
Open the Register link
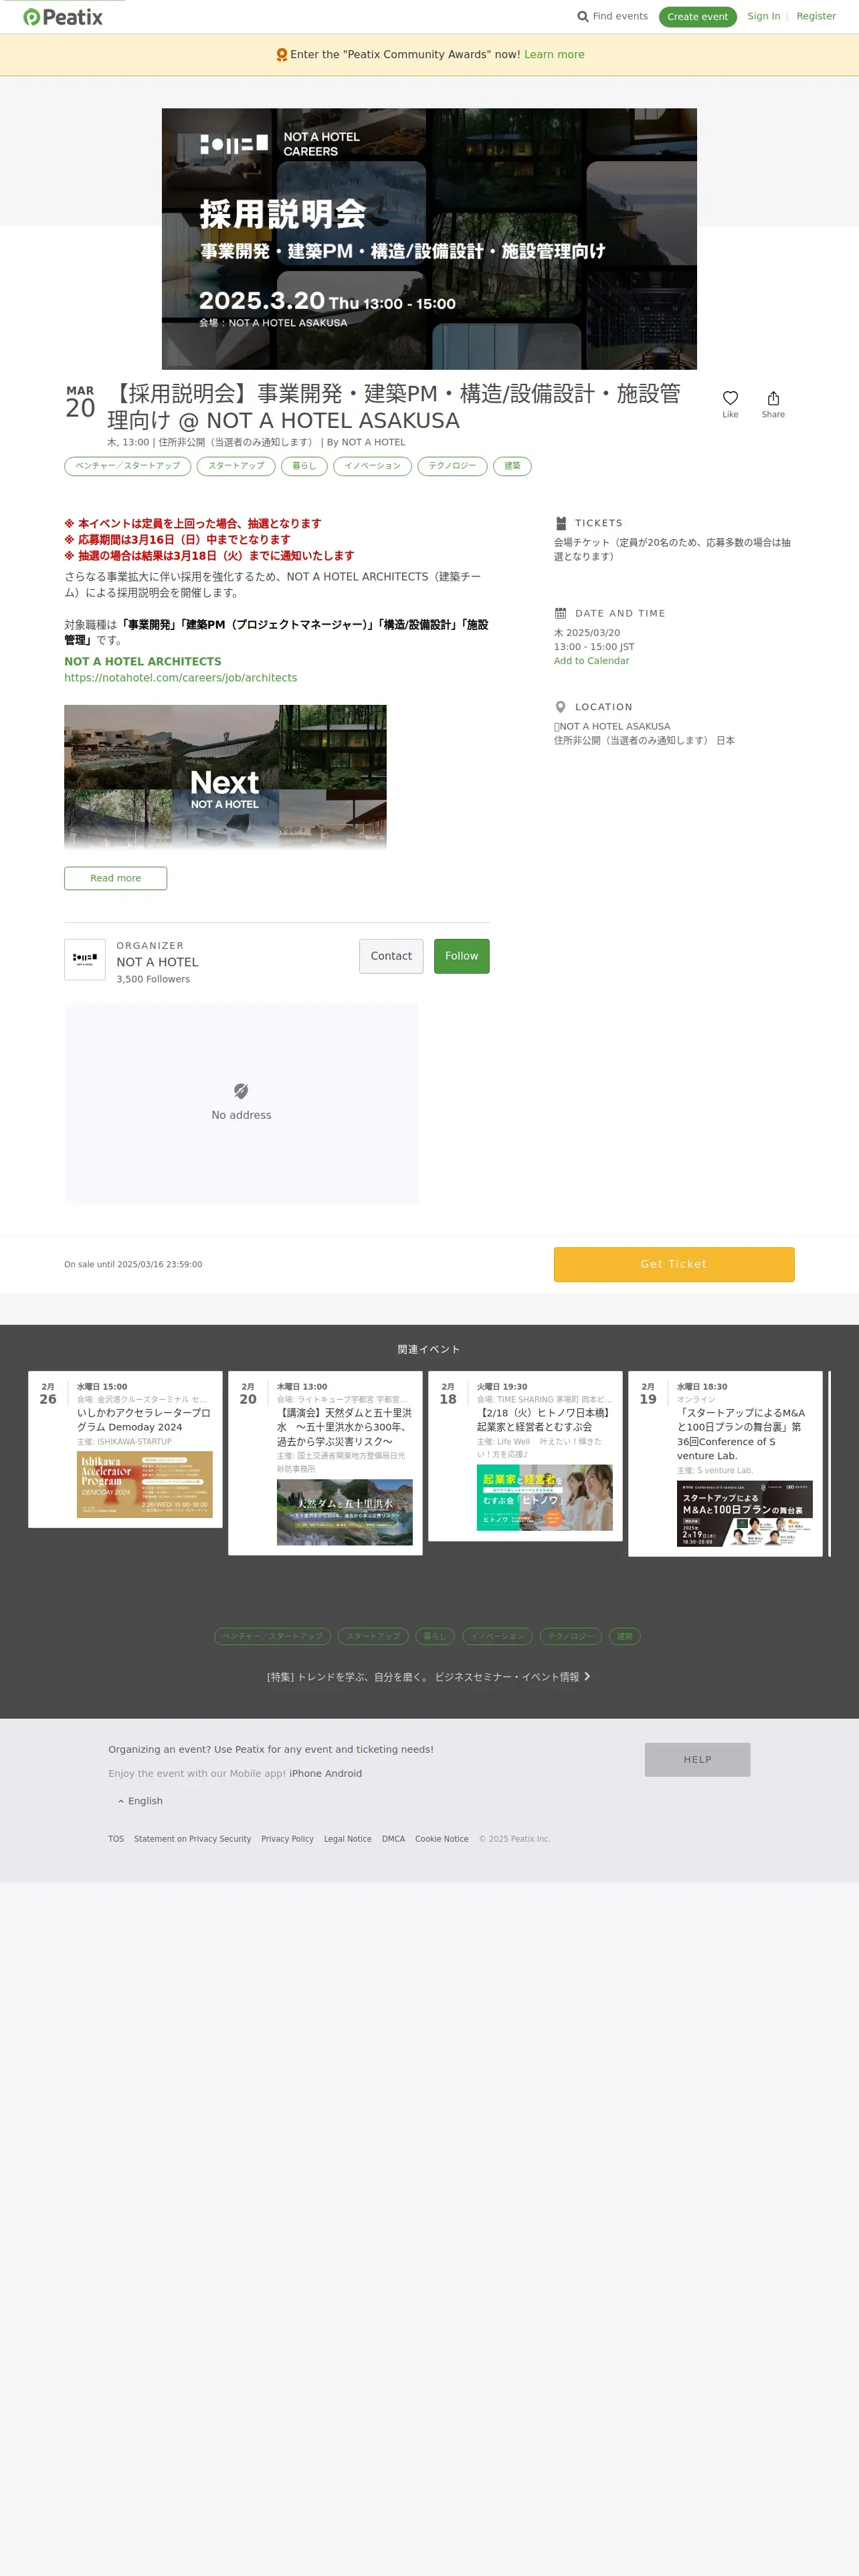pos(816,17)
